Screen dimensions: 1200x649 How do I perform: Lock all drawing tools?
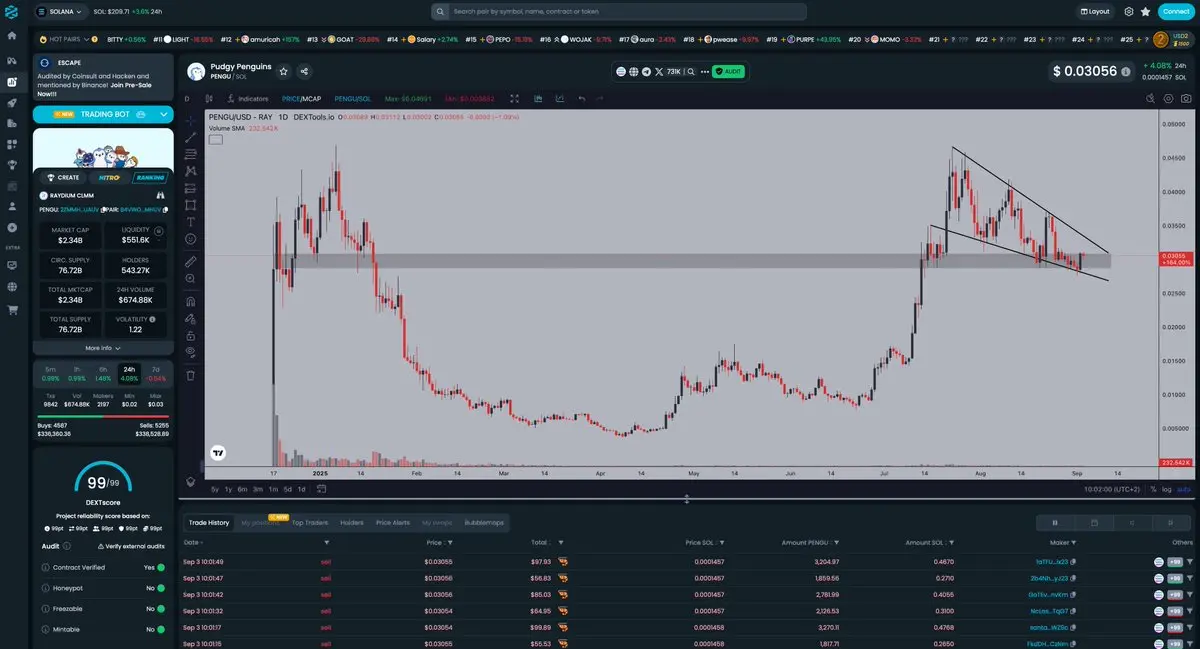pyautogui.click(x=191, y=335)
